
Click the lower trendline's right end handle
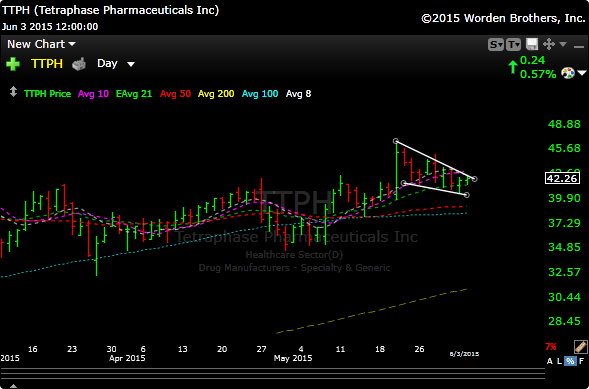point(467,195)
